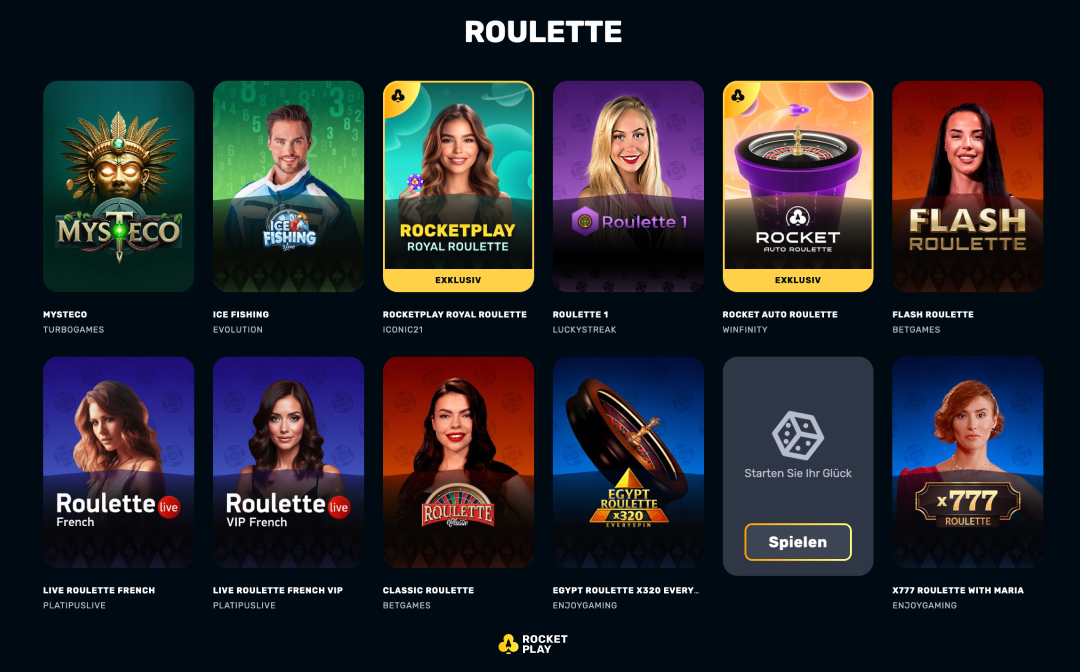1080x672 pixels.
Task: Click the dice icon above Starten Sie Ihr Glück
Action: tap(798, 435)
